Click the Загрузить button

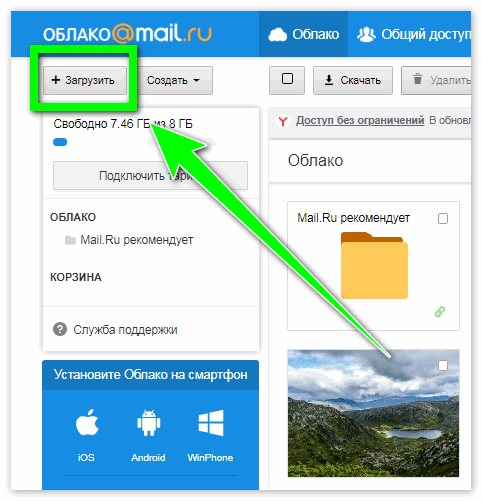click(x=85, y=80)
